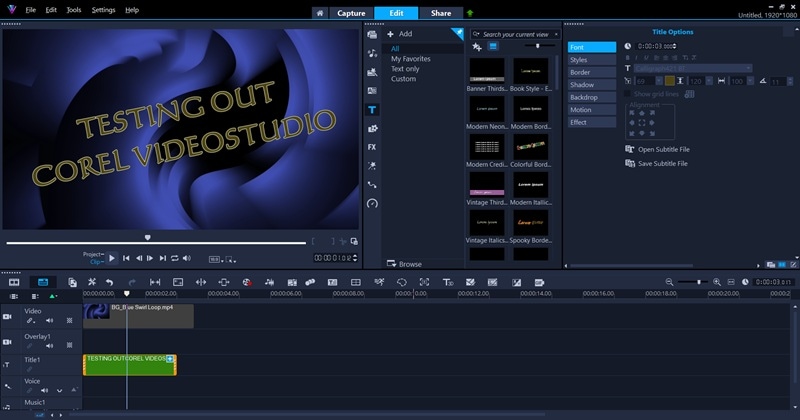Select the Colorful Border title preset thumbnail
The image size is (800, 420).
pyautogui.click(x=531, y=147)
